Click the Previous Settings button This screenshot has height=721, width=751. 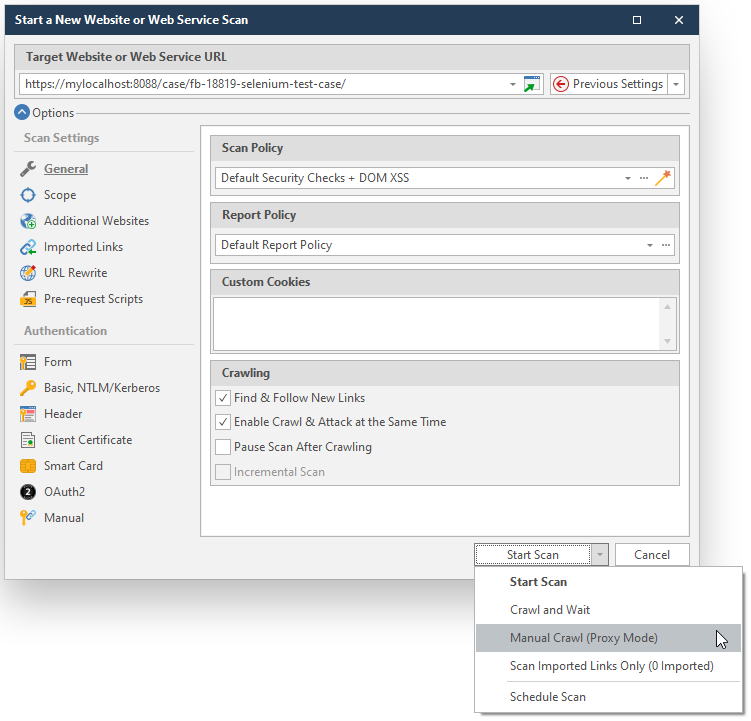pos(608,84)
